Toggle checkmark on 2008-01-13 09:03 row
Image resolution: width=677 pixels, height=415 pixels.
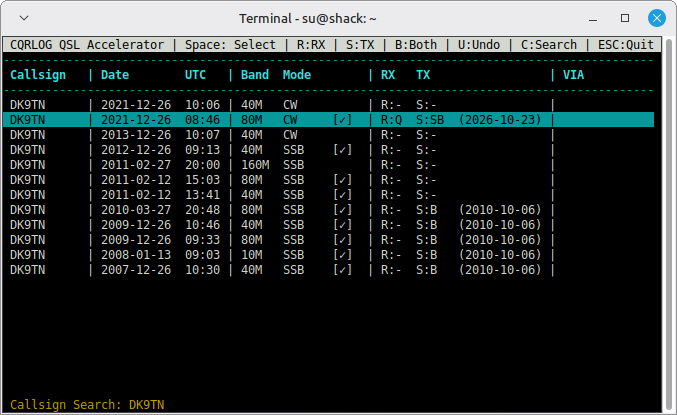[x=342, y=255]
